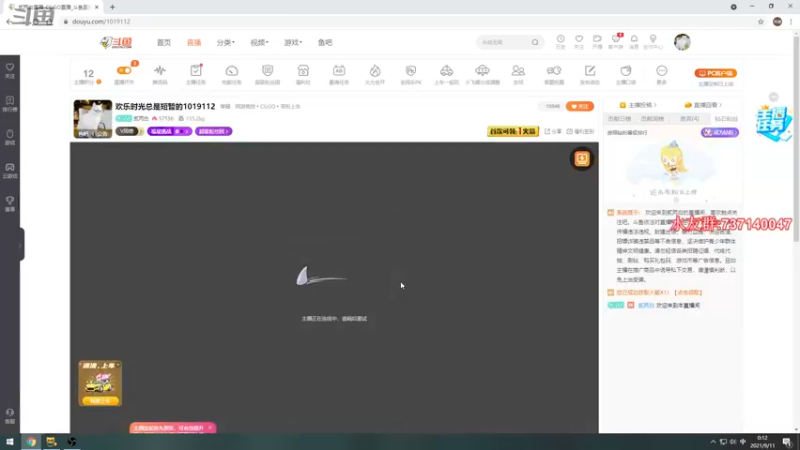The height and width of the screenshot is (450, 800).
Task: Click the 举报 report link beside title
Action: pyautogui.click(x=225, y=107)
